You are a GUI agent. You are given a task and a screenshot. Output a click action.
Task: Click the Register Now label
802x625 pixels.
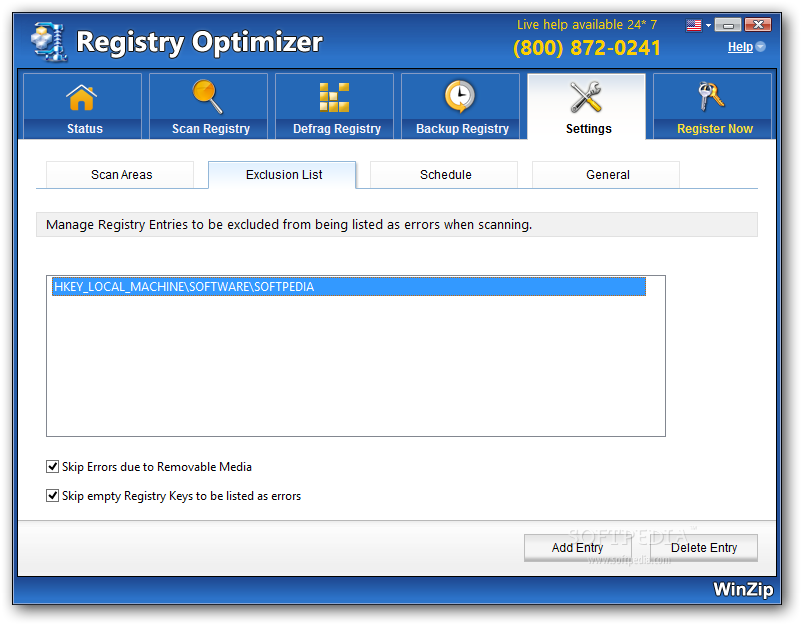click(x=715, y=129)
